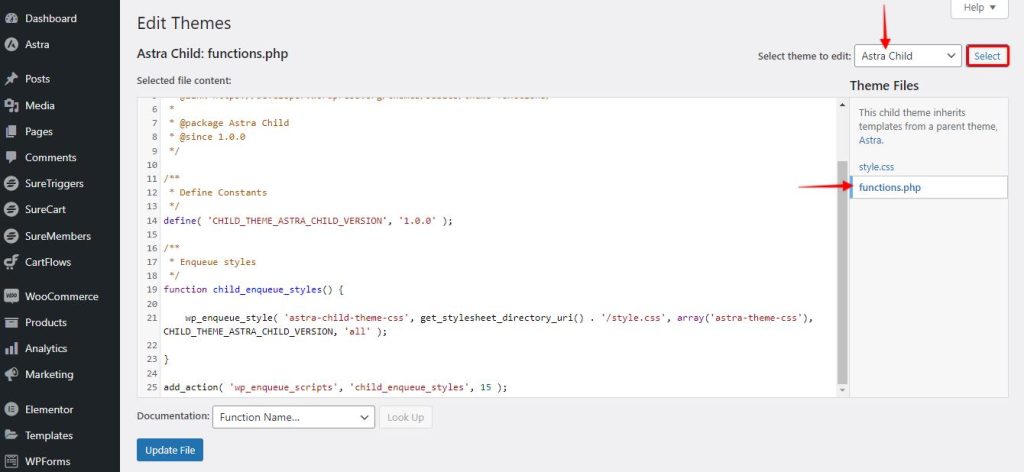Click the Look Up button
This screenshot has height=472, width=1024.
coord(406,417)
